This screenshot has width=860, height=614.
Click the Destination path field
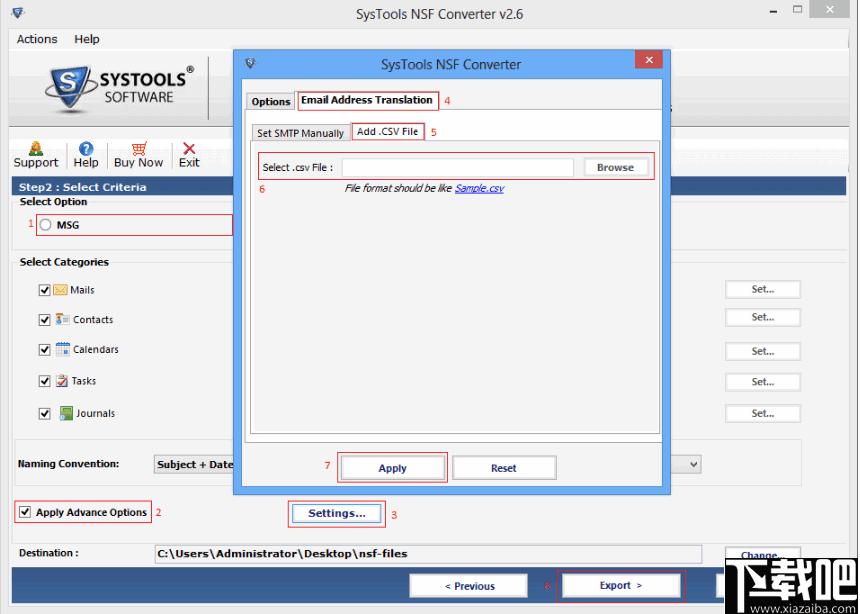coord(428,554)
